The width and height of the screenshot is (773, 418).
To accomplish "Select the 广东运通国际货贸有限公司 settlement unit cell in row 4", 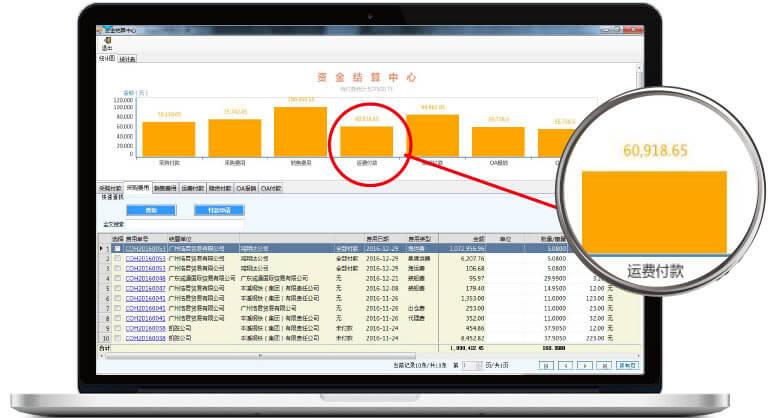I will [x=202, y=279].
